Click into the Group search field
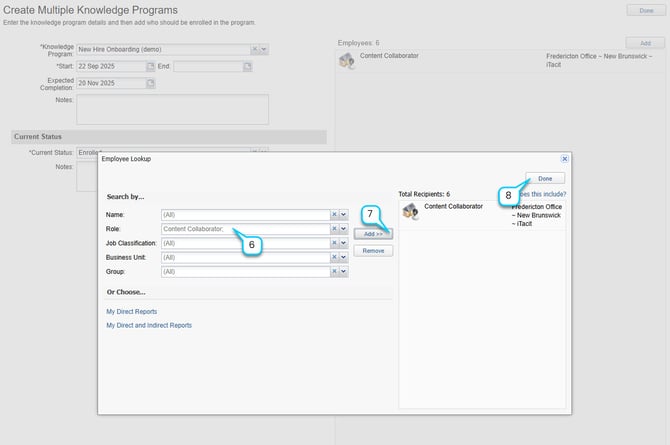 (x=245, y=271)
